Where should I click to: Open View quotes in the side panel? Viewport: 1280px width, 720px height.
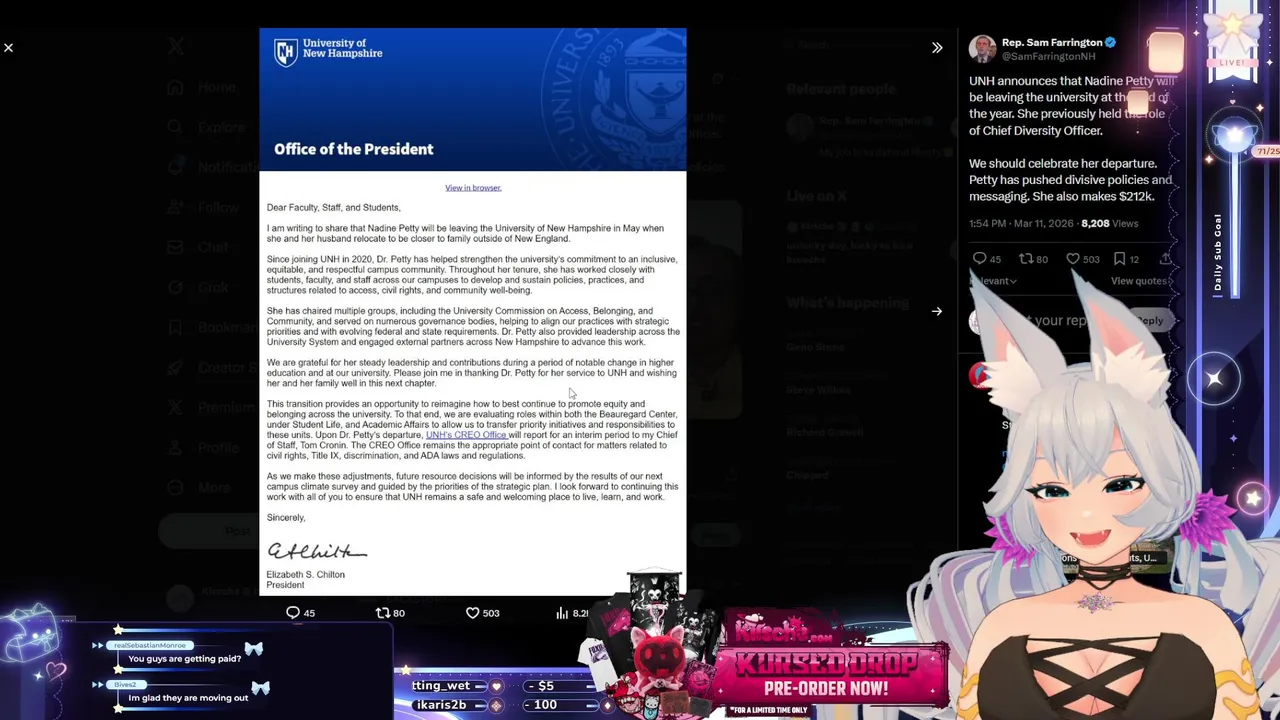click(x=1138, y=281)
